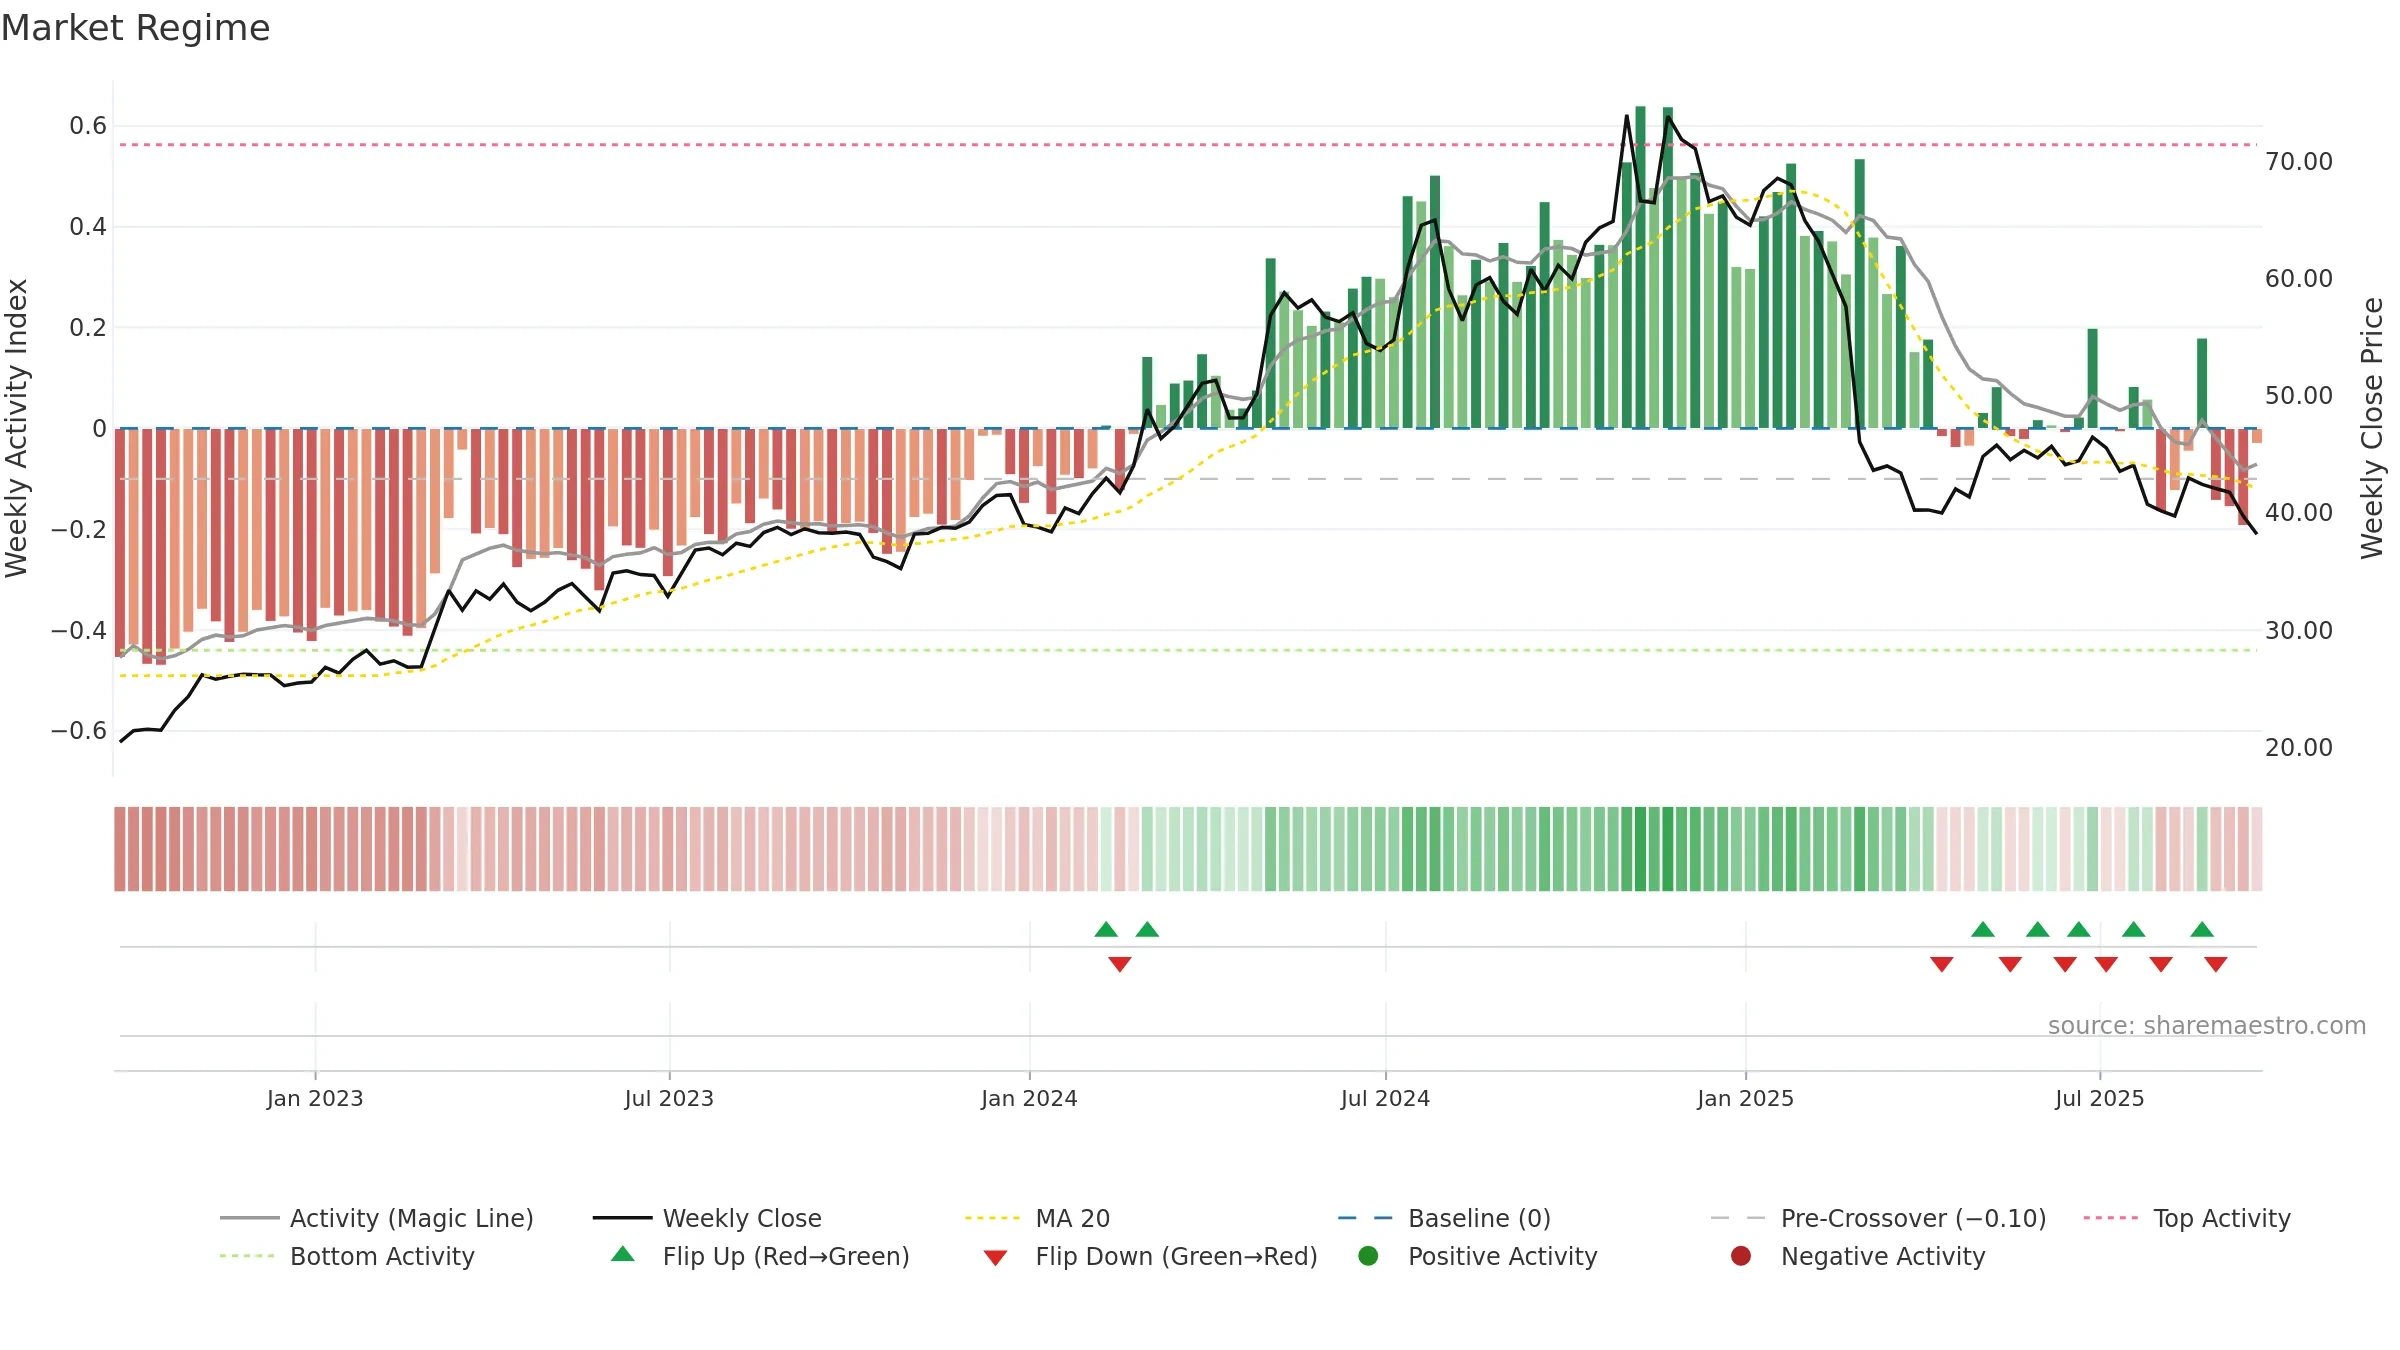This screenshot has height=1350, width=2400.
Task: Click the Jan 2023 x-axis label
Action: pos(315,1098)
